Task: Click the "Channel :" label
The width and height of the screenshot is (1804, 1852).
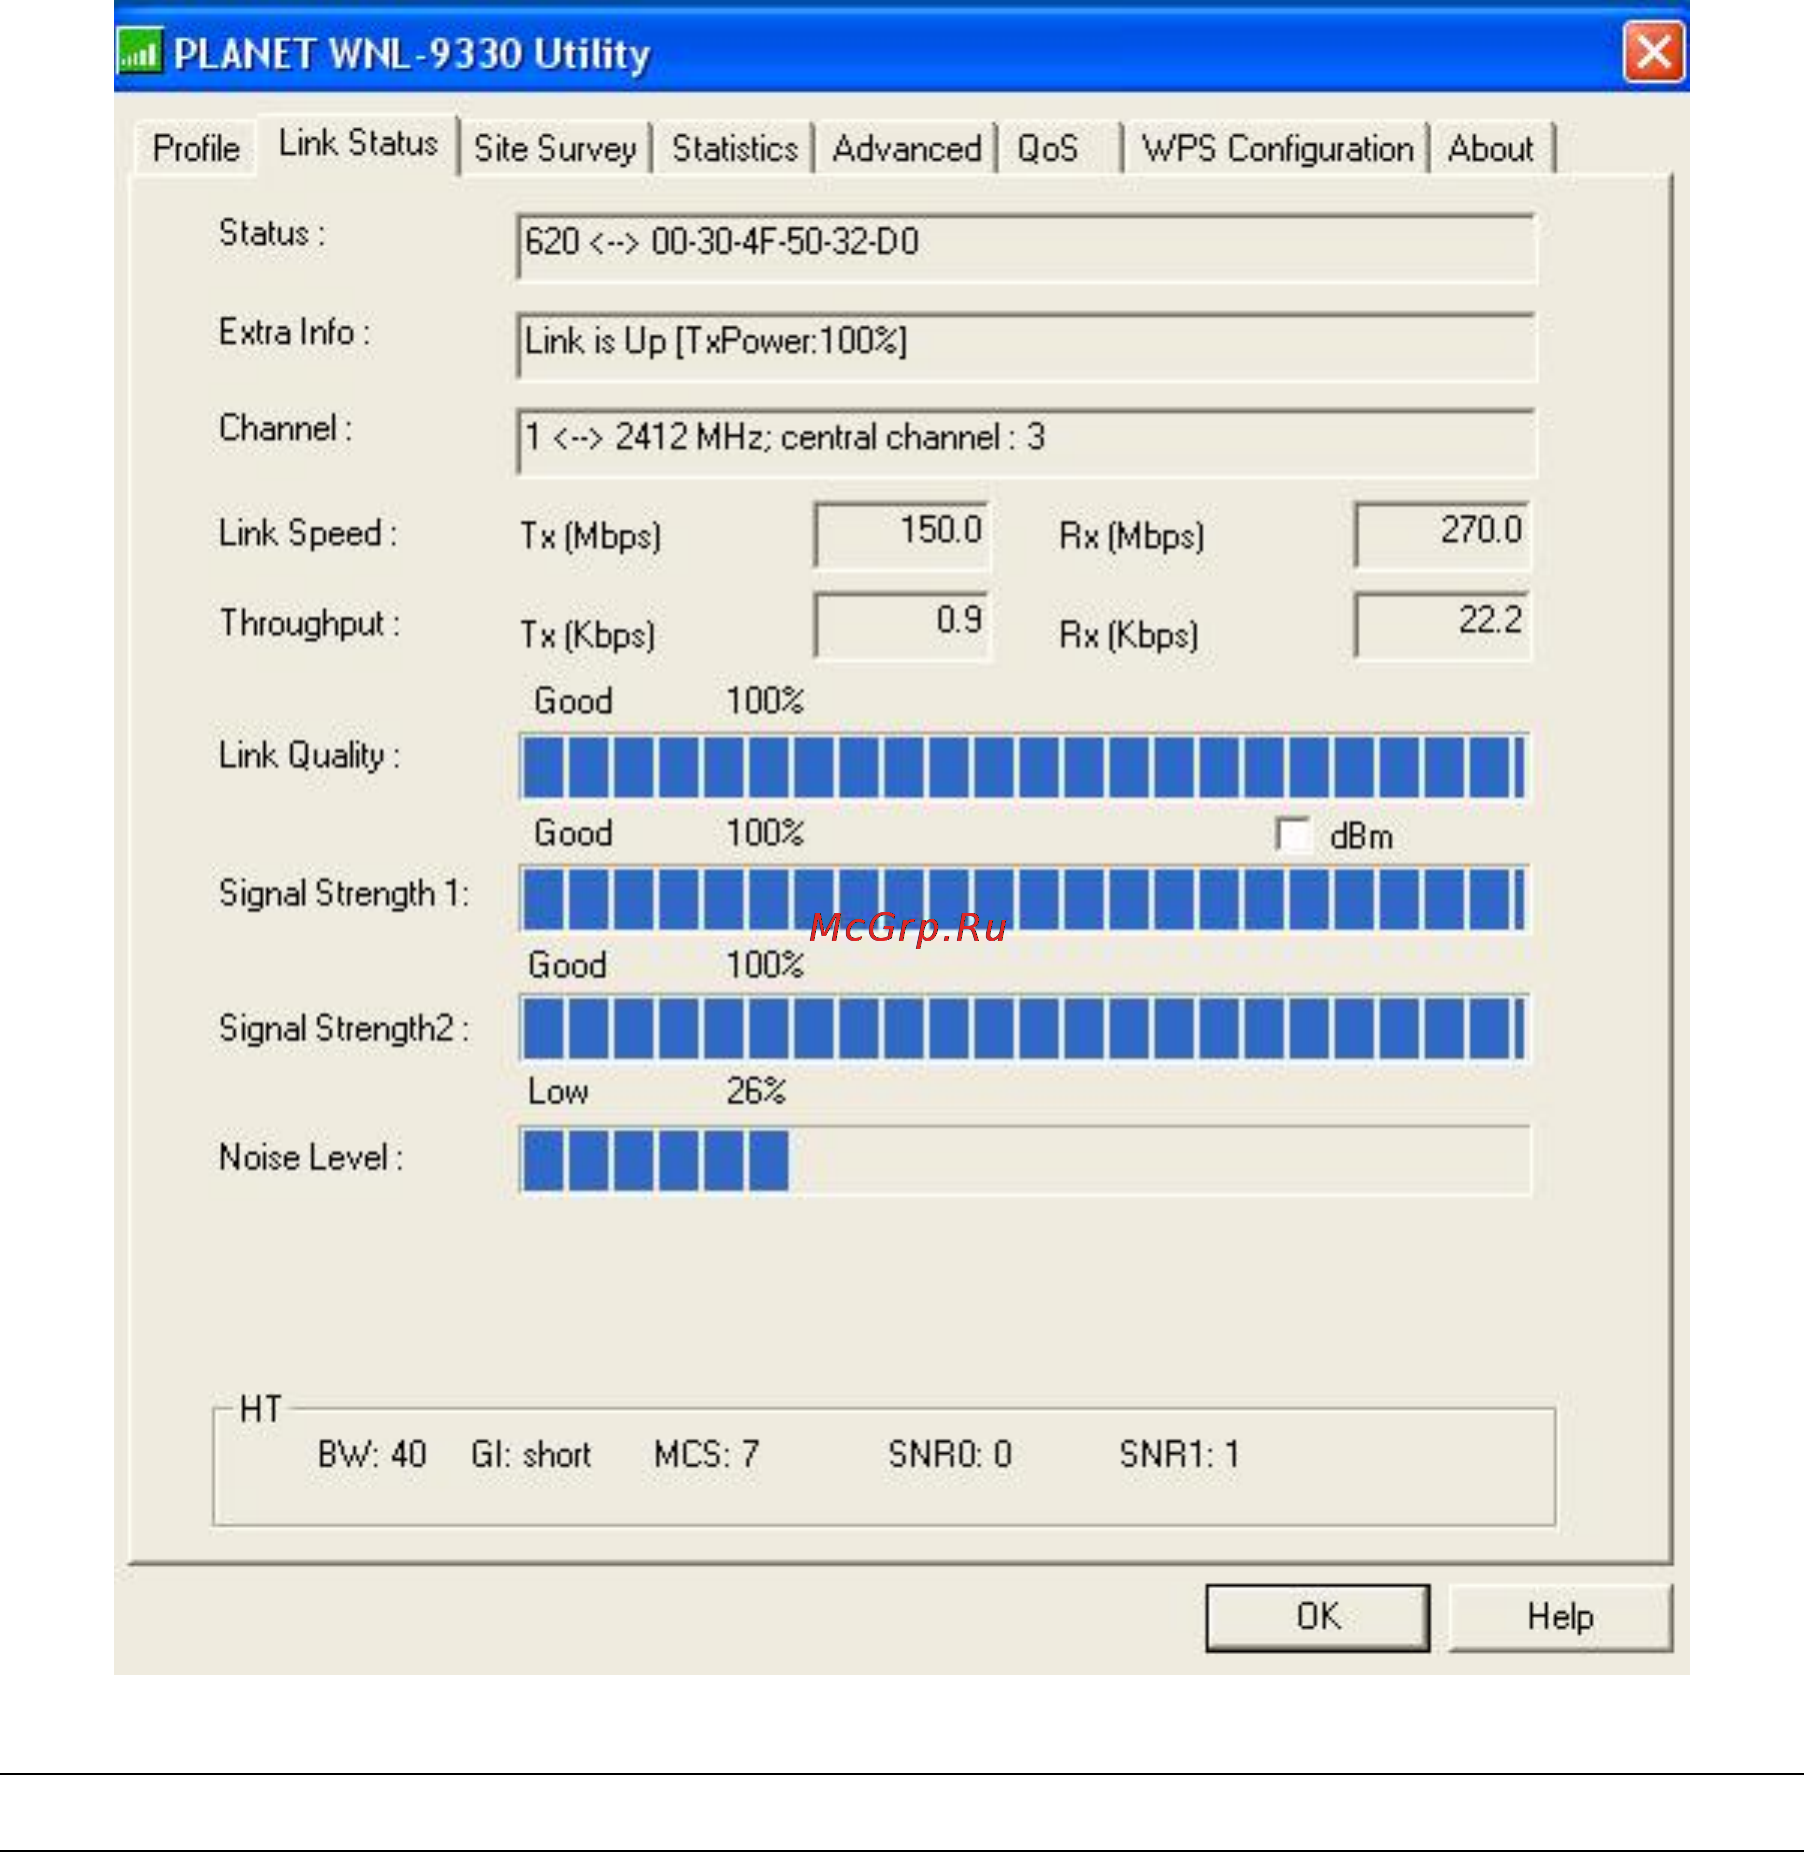Action: tap(286, 428)
